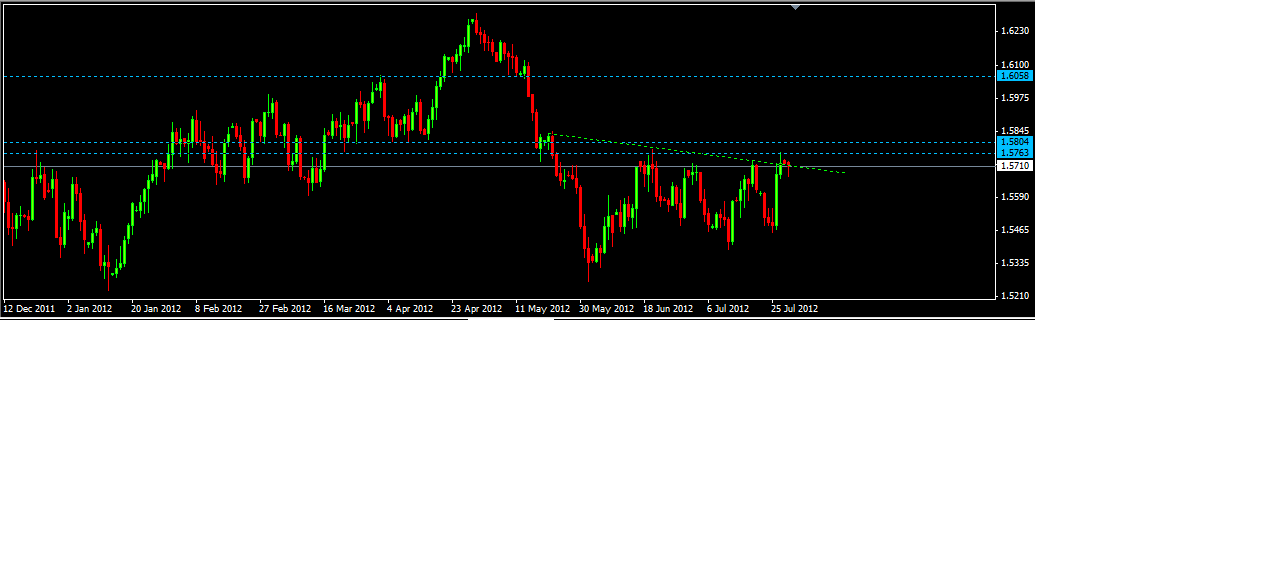Screen dimensions: 1274x576
Task: Select the green dashed descending trendline
Action: [x=698, y=153]
